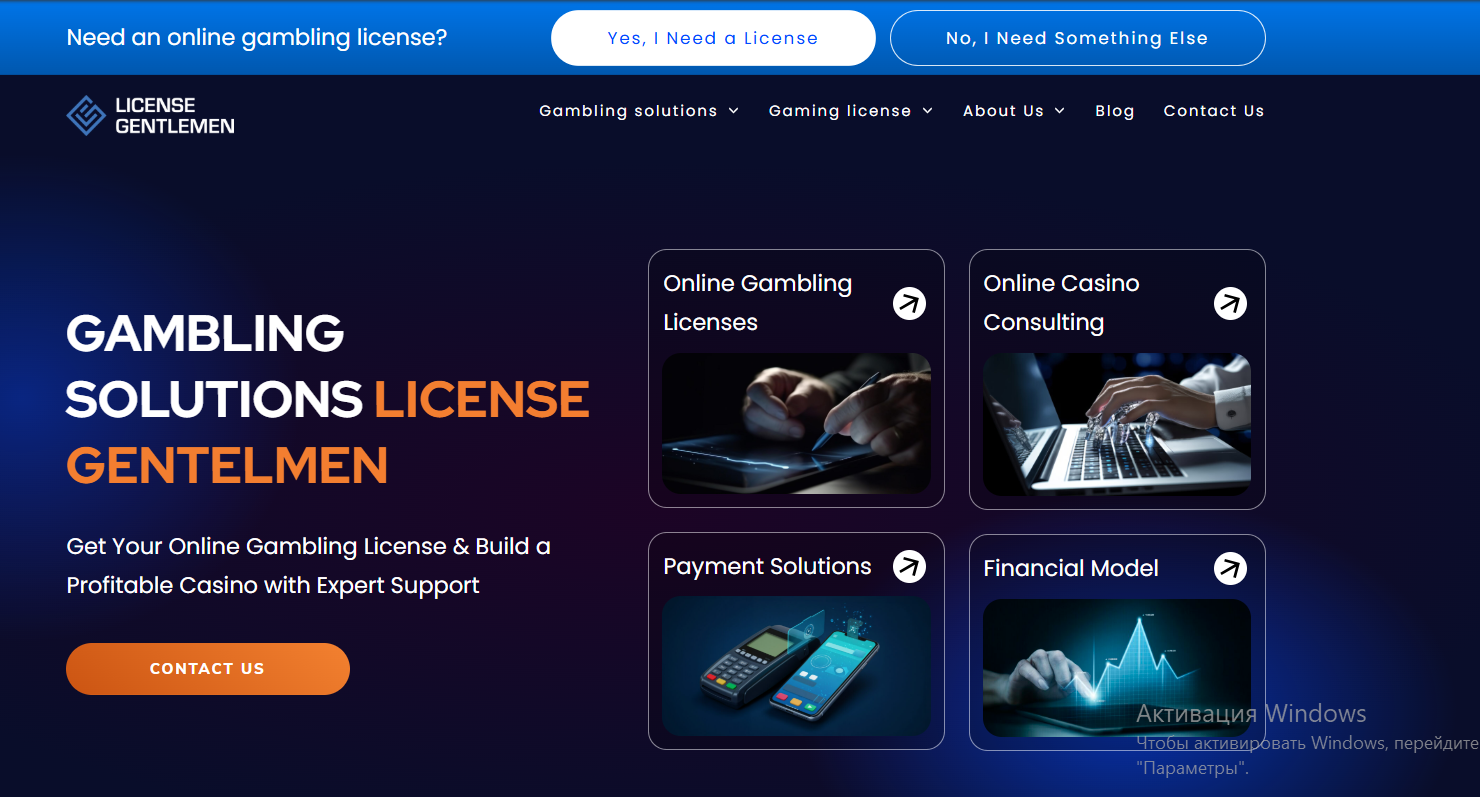Screen dimensions: 1480x797
Task: Click the "Yes, I Need a License" button
Action: (x=713, y=38)
